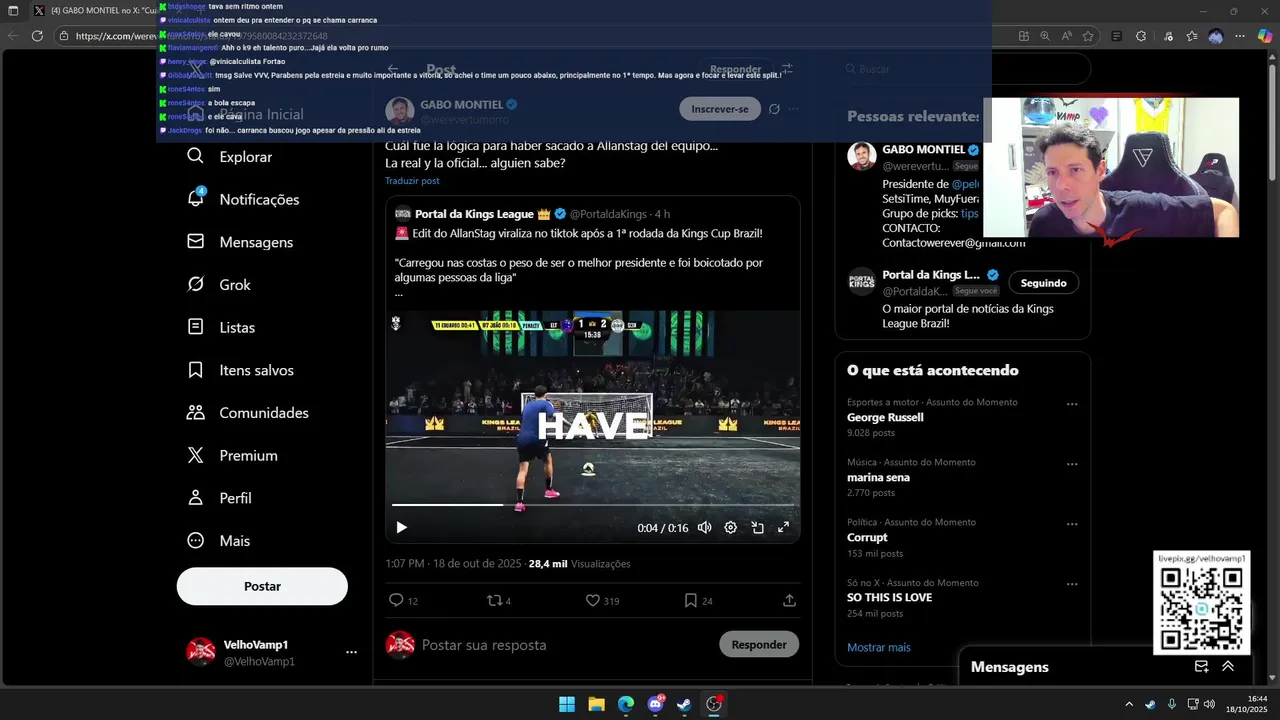Viewport: 1280px width, 720px height.
Task: Open Portal da Kings League quoted post author
Action: click(x=475, y=214)
